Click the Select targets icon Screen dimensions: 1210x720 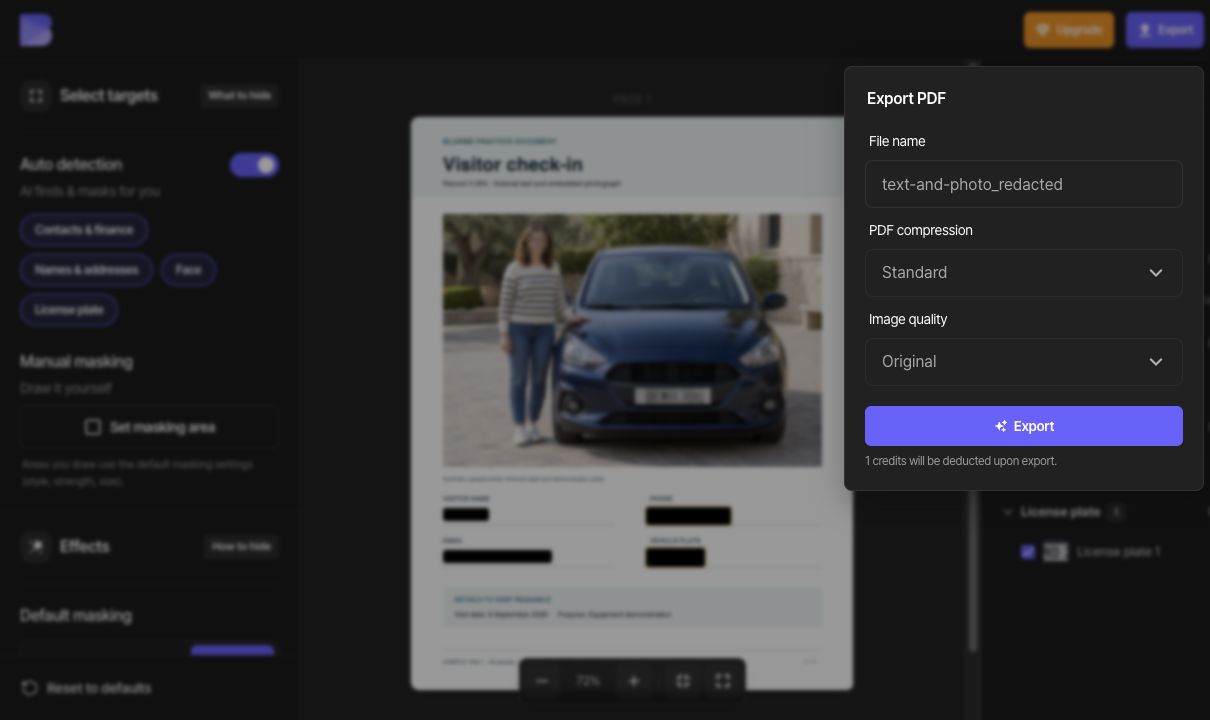36,96
